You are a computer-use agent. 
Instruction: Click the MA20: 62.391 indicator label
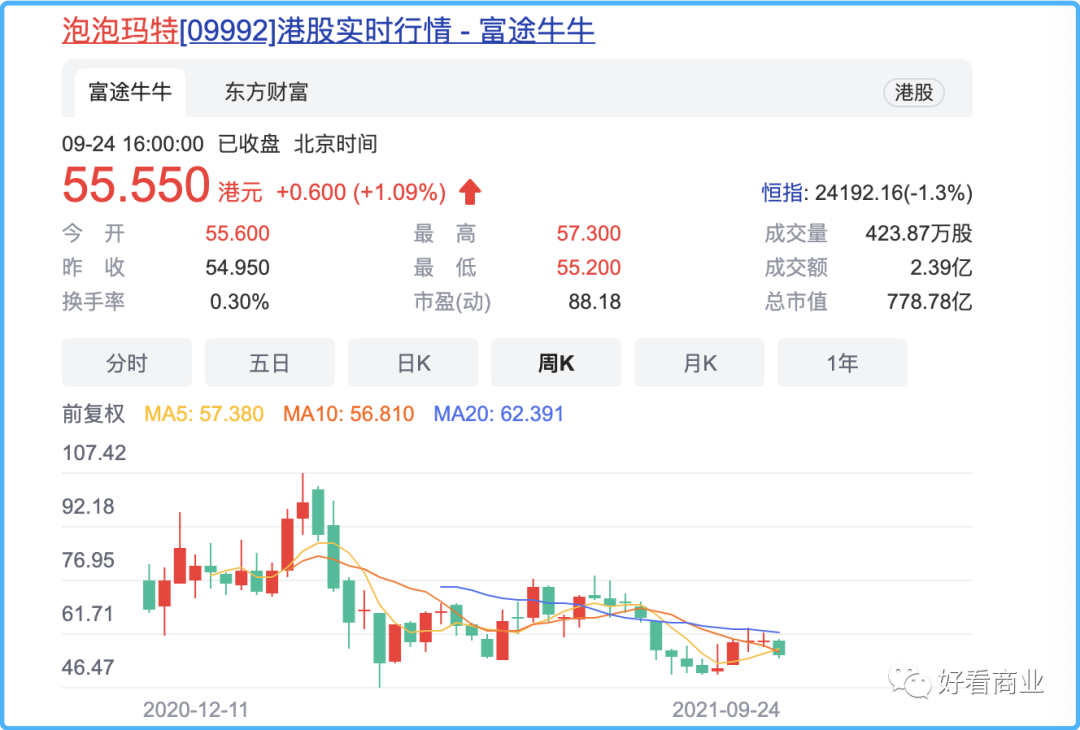pyautogui.click(x=499, y=414)
